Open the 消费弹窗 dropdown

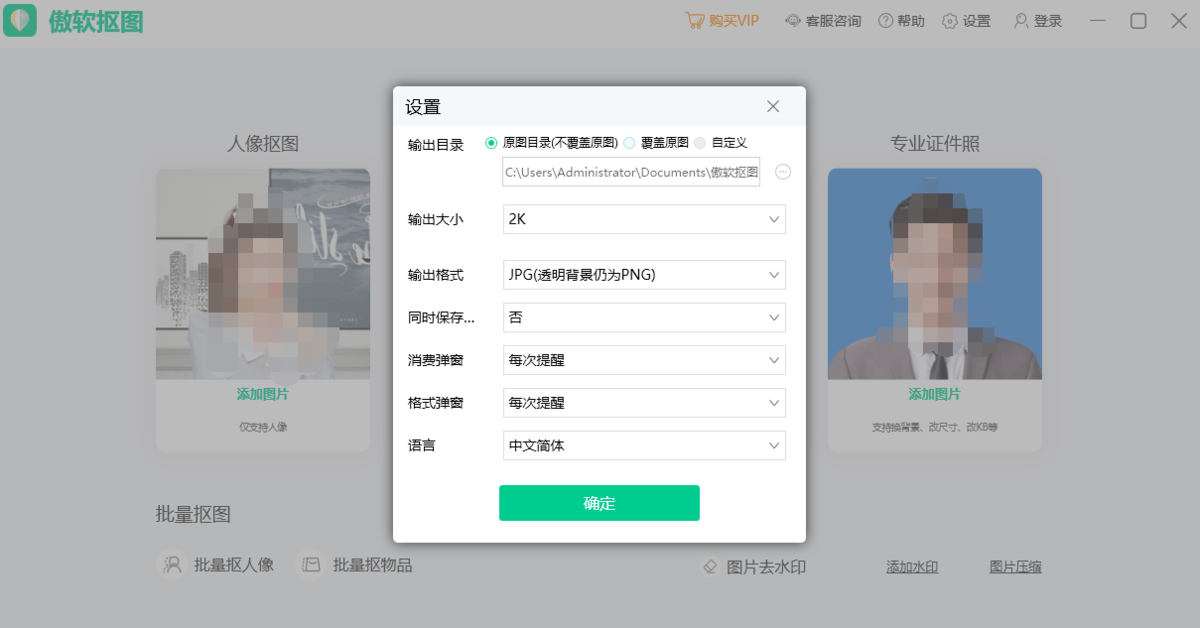644,360
